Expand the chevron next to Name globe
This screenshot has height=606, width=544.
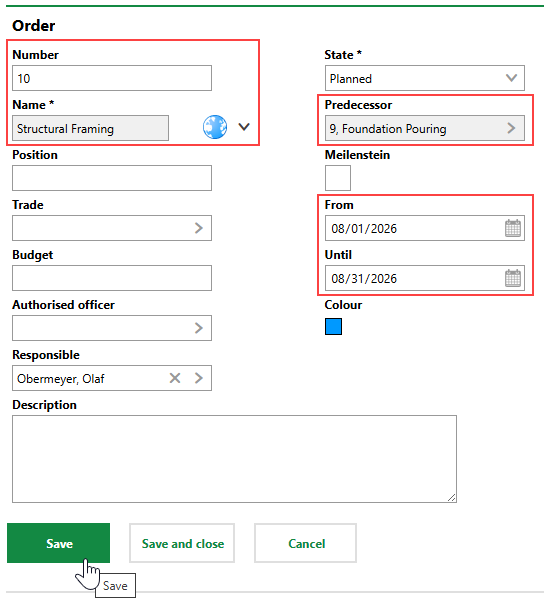coord(244,127)
